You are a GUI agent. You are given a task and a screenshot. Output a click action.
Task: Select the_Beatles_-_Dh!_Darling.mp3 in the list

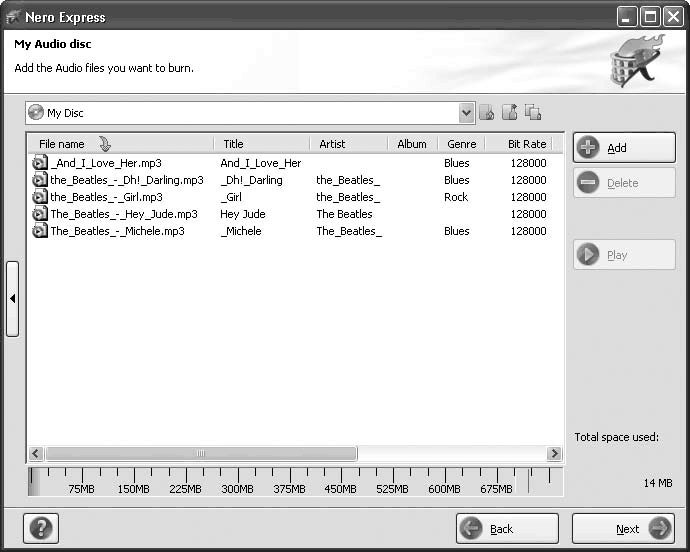point(126,180)
